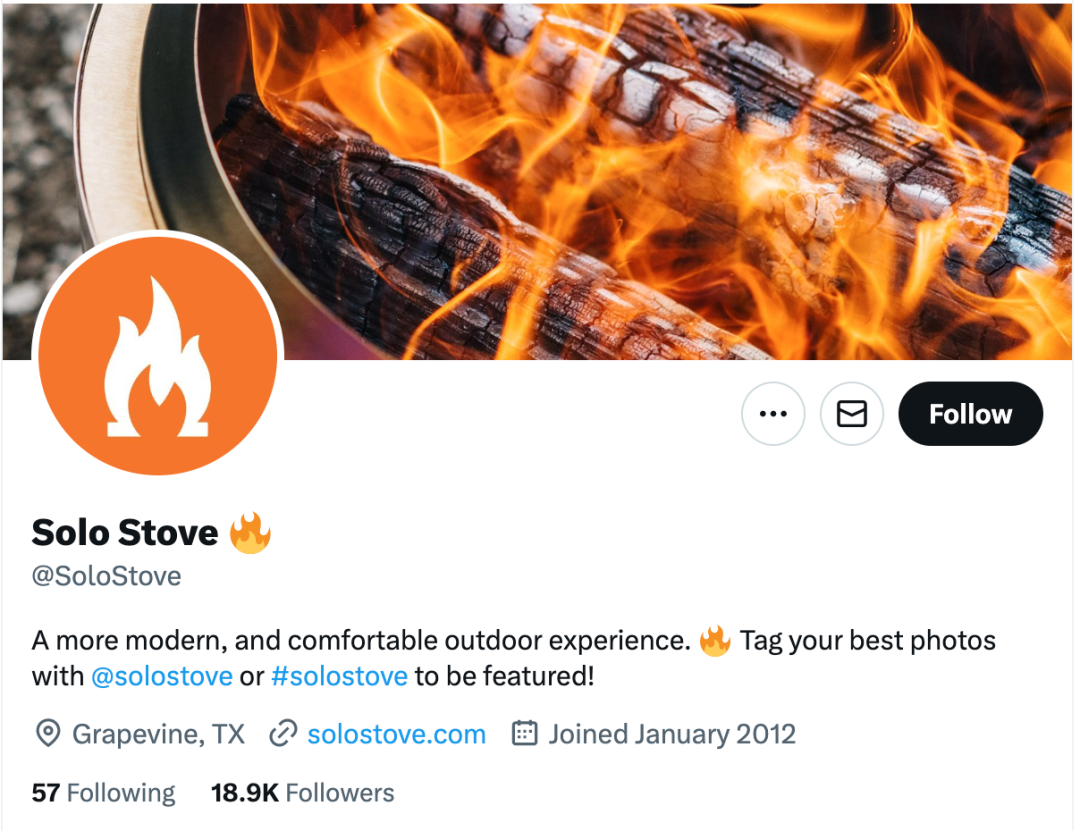
Task: Select the @SoloStove handle text
Action: 107,576
